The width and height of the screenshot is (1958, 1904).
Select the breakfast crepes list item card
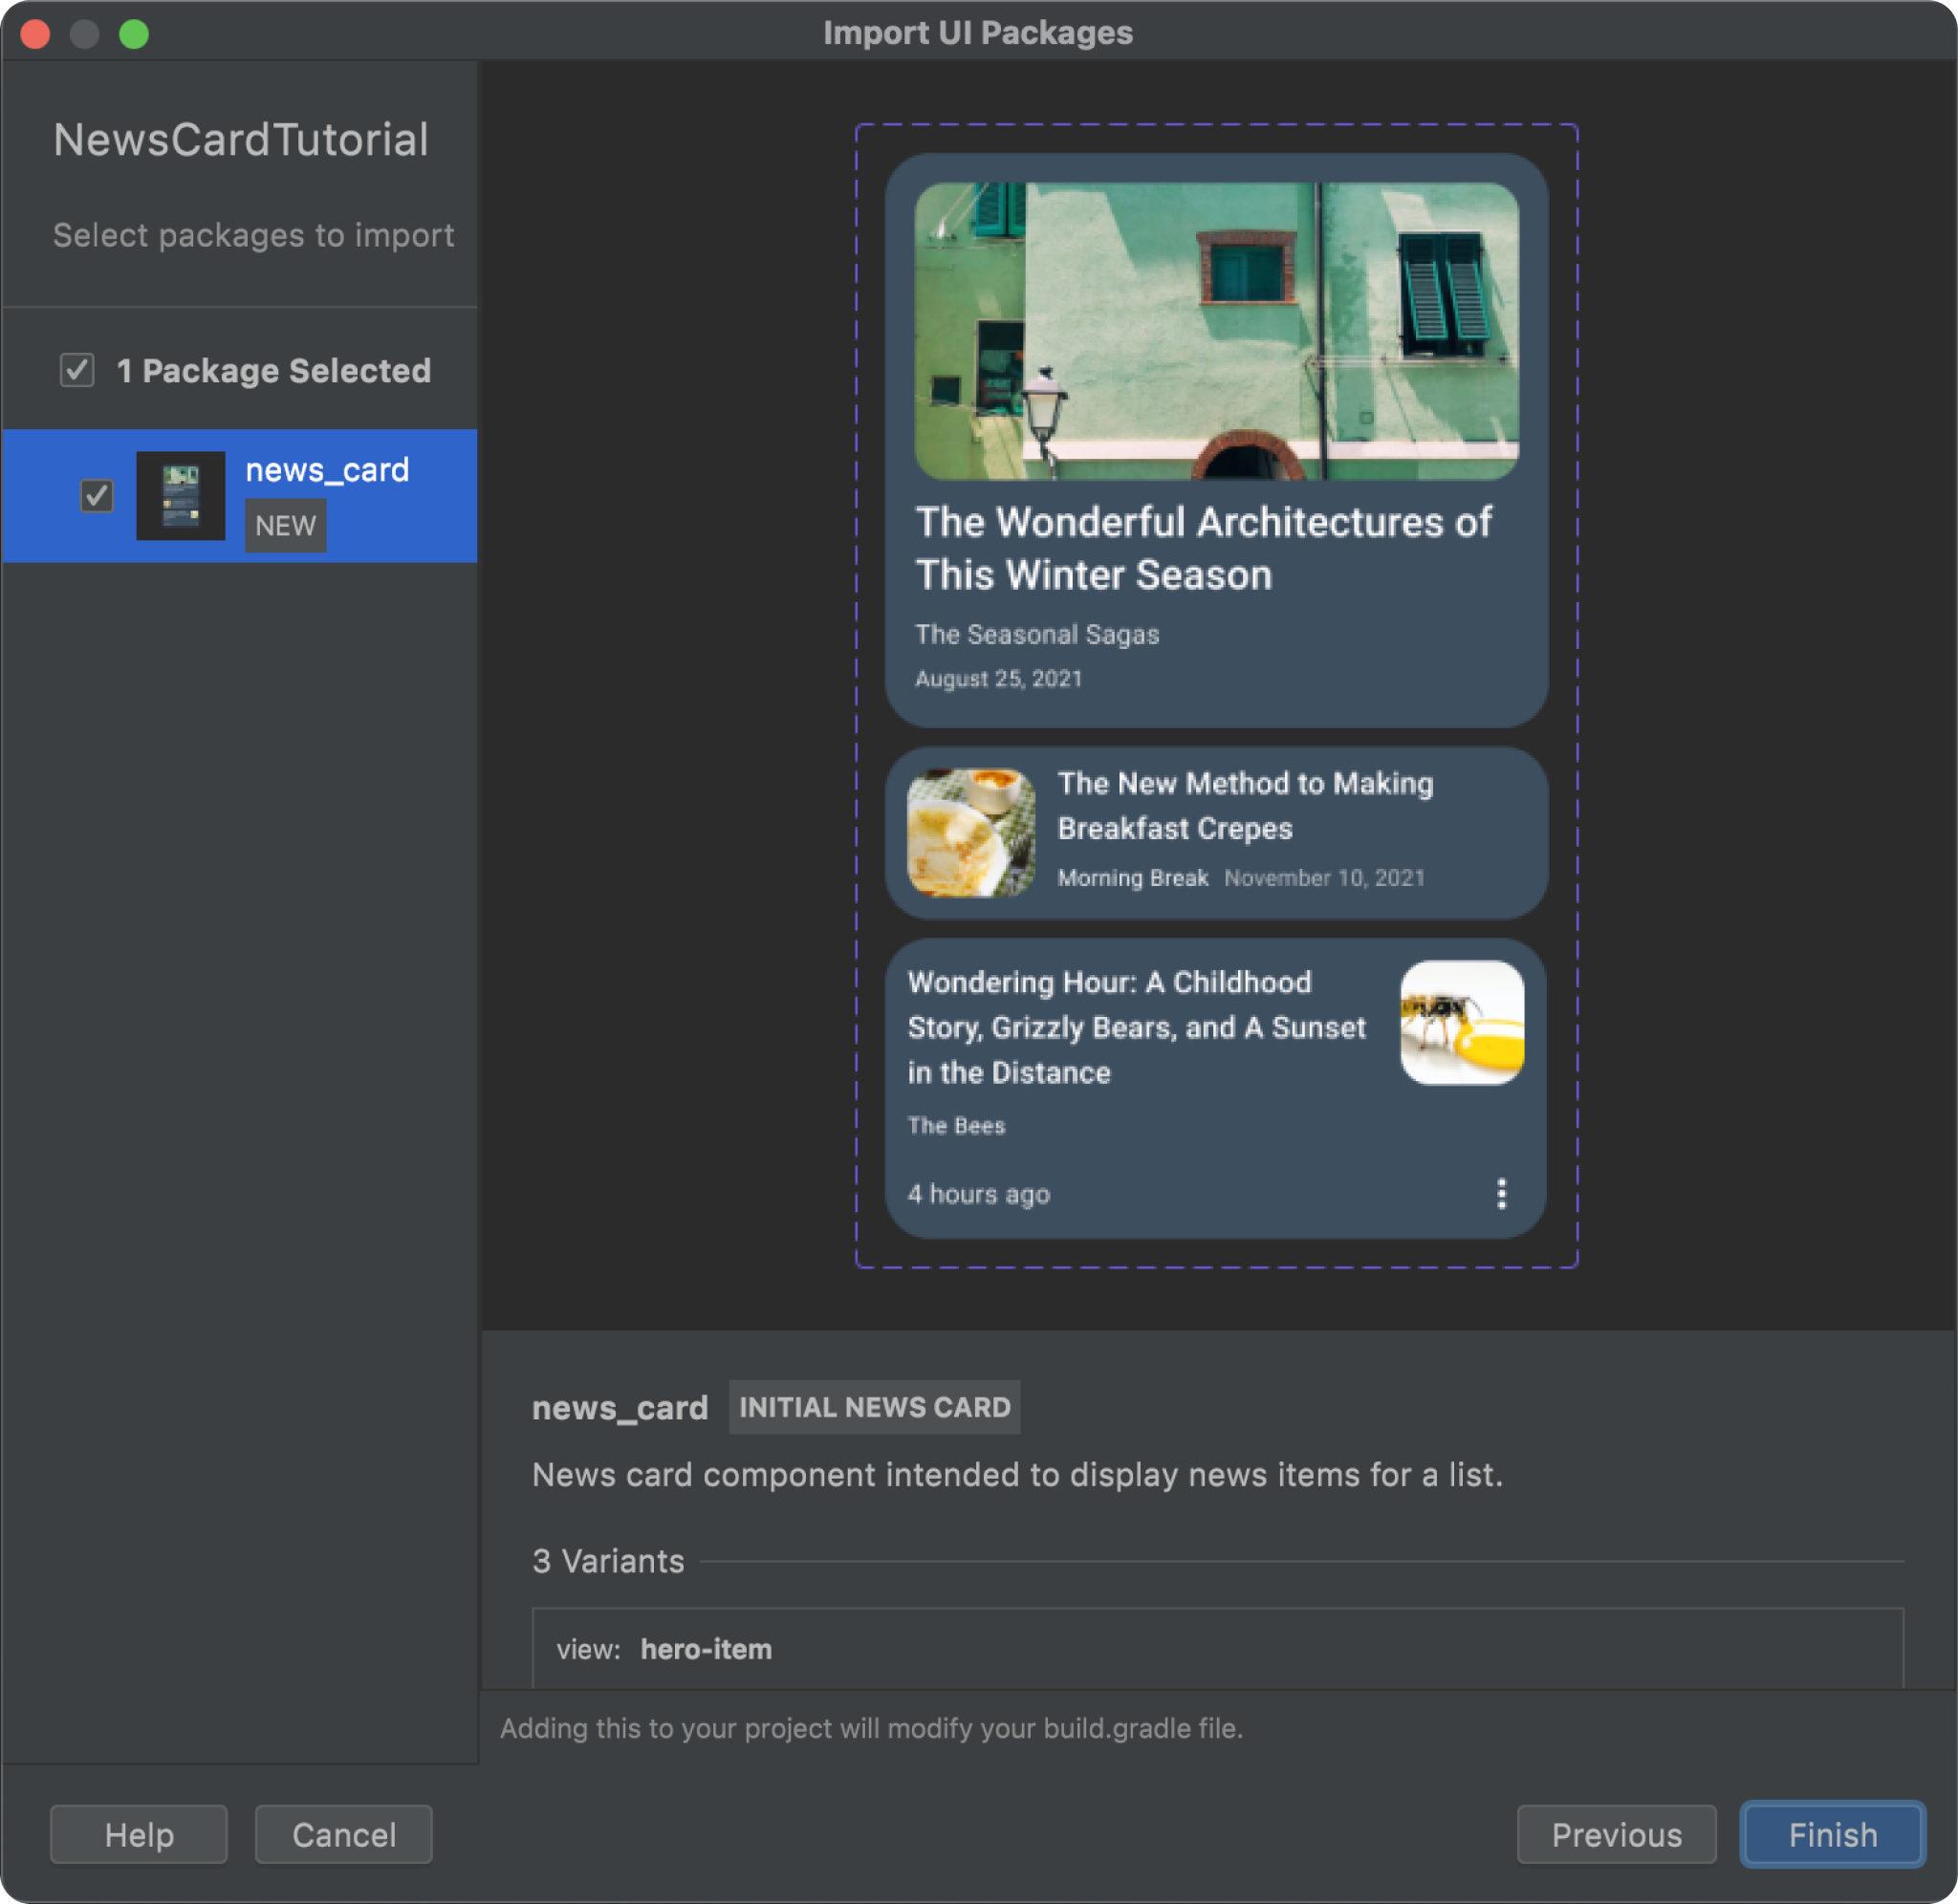point(1219,829)
